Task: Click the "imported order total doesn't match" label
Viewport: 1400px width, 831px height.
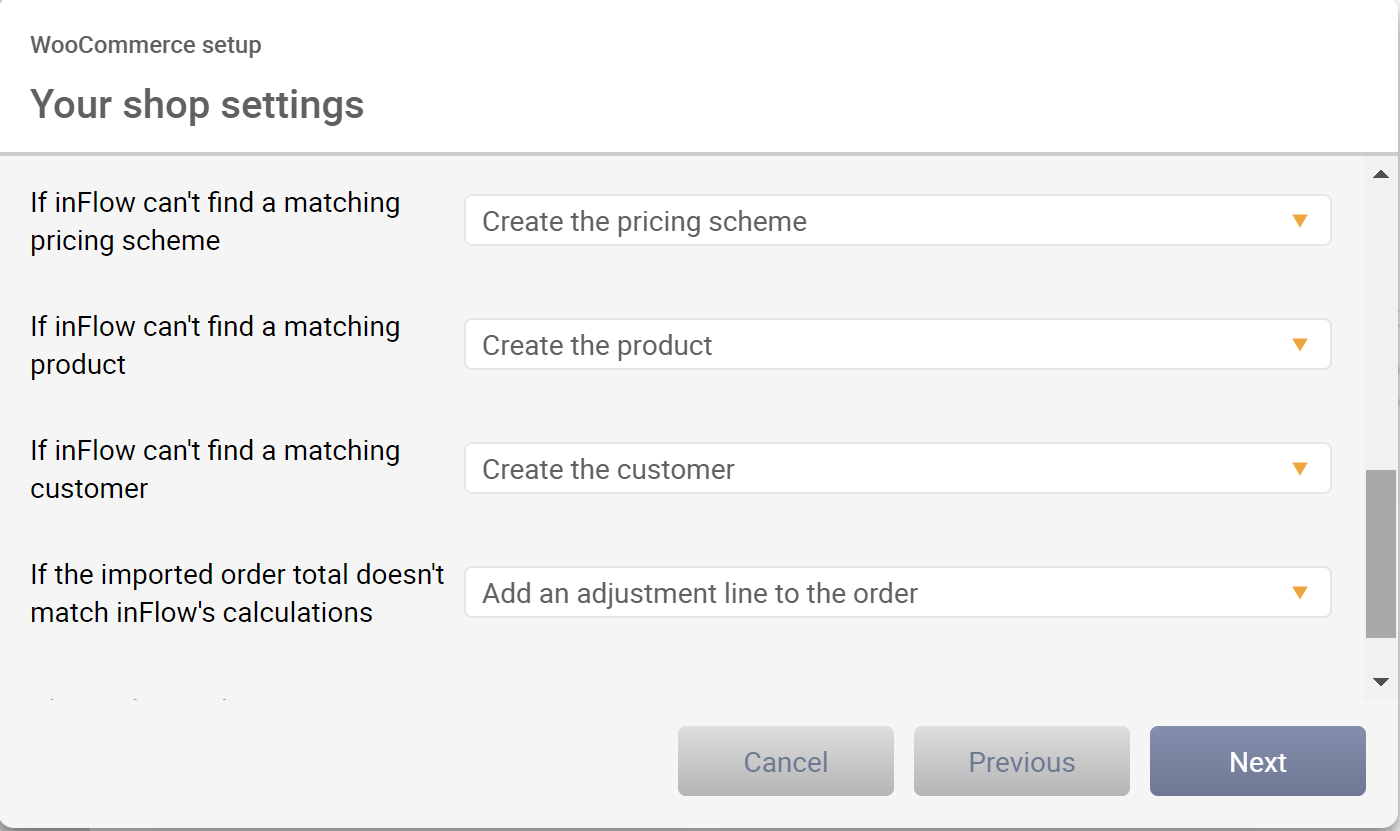Action: coord(237,593)
